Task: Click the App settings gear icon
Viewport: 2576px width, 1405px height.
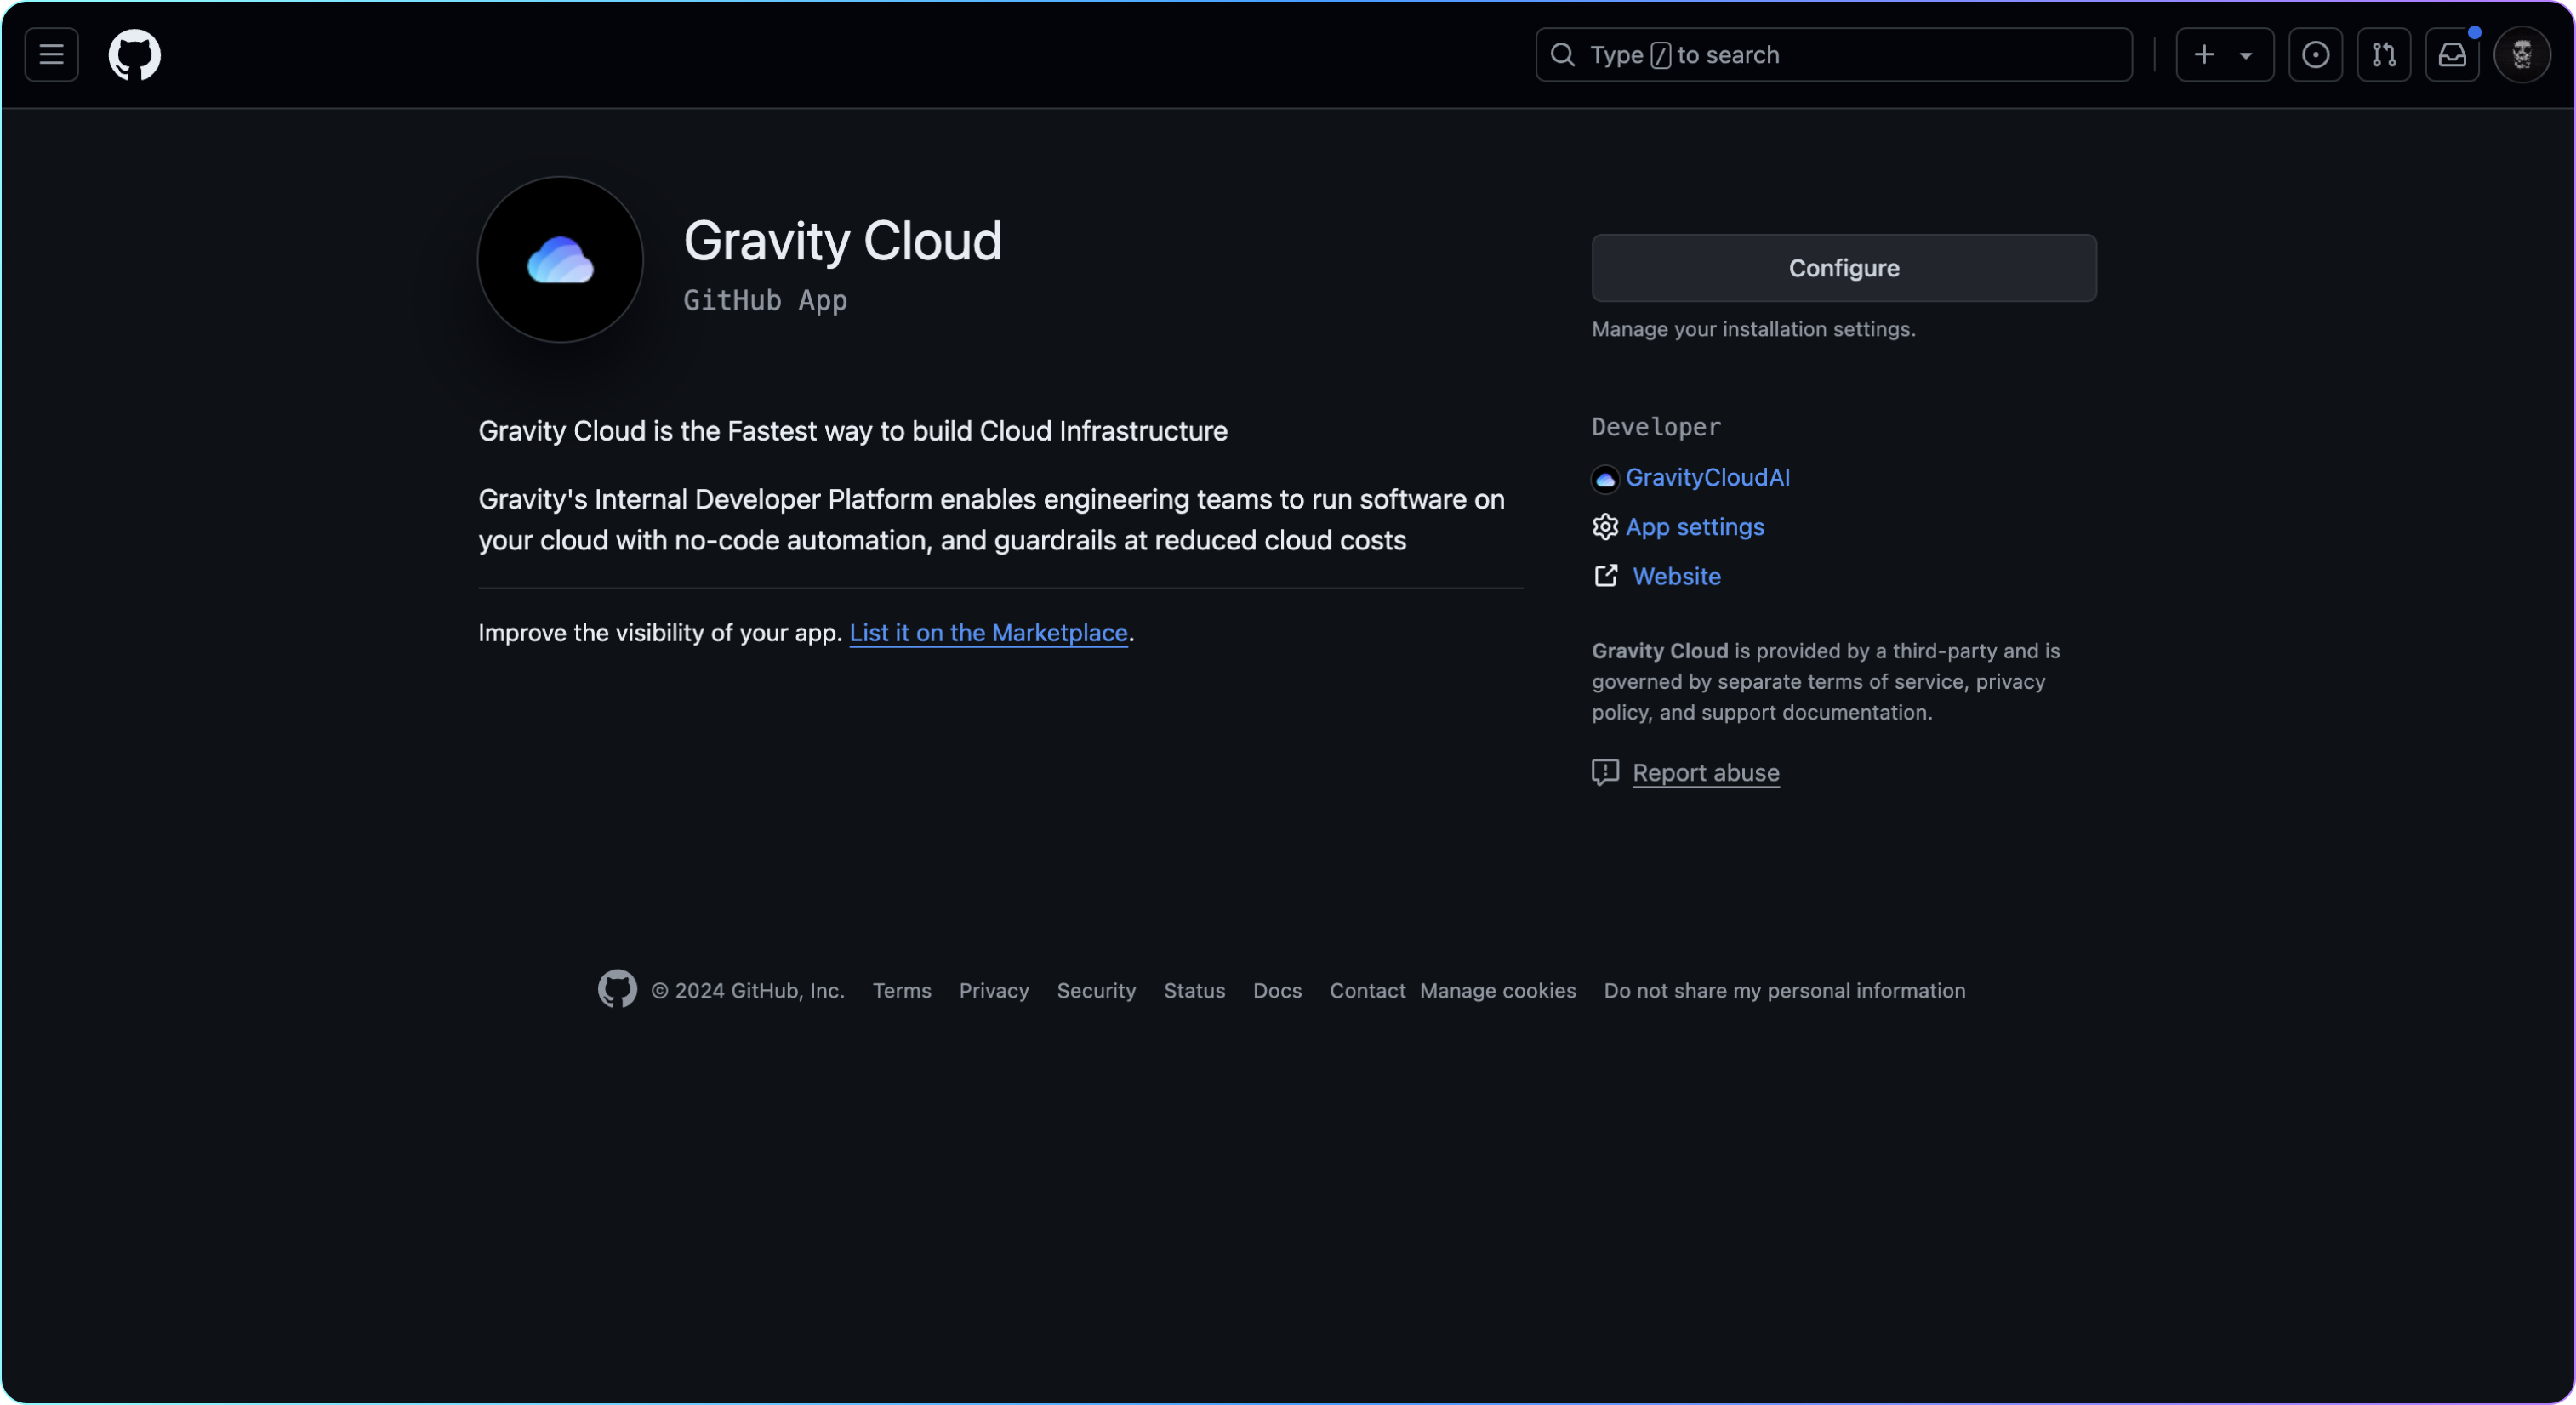Action: [1605, 527]
